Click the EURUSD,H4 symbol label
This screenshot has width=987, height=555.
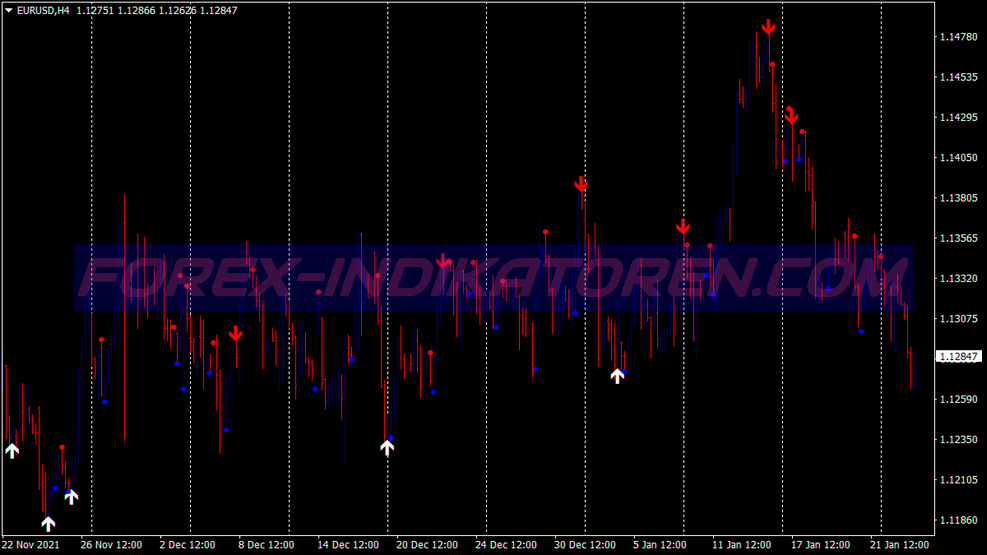point(43,11)
